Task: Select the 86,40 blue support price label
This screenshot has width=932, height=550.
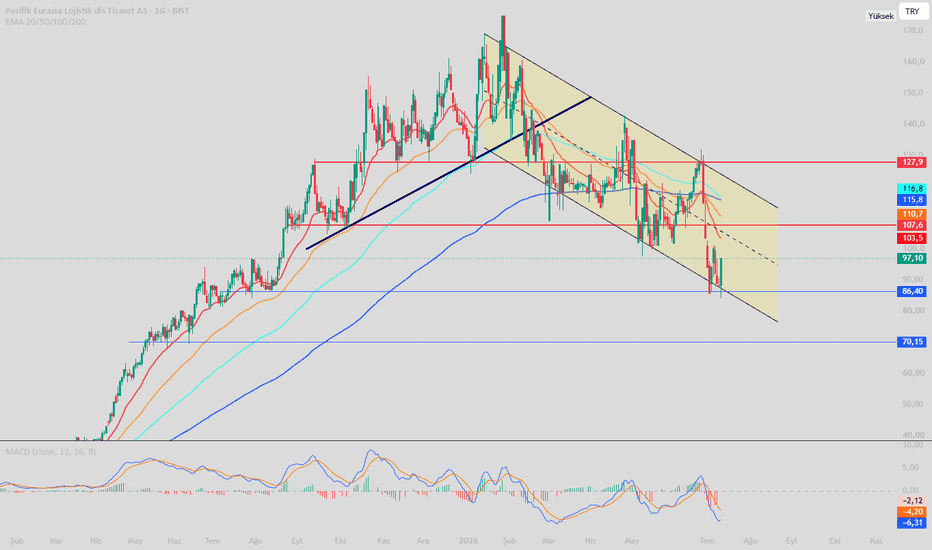Action: (912, 291)
